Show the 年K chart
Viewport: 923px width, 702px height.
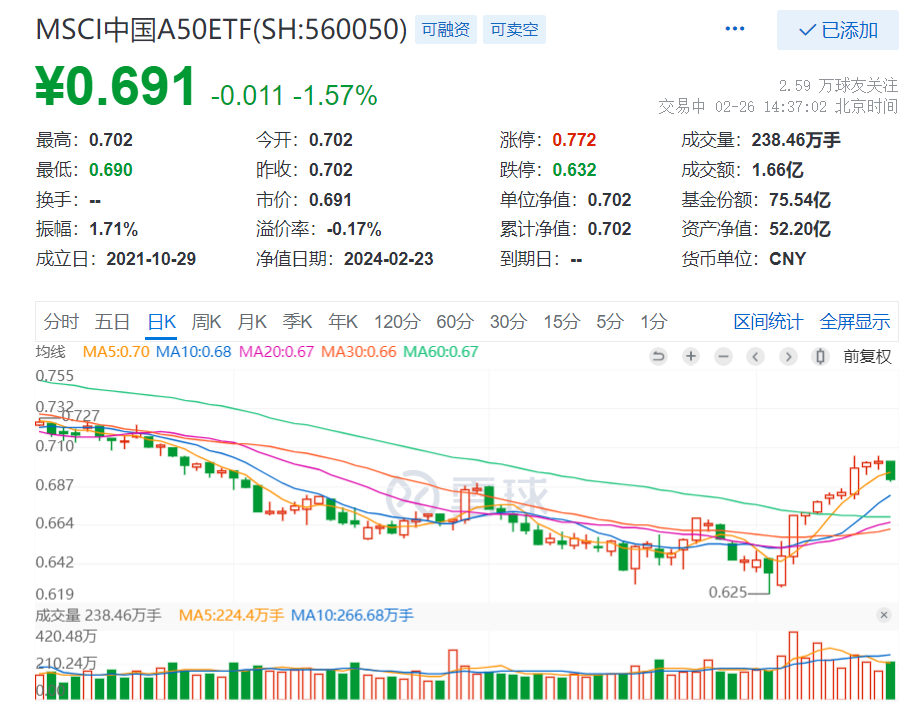343,322
